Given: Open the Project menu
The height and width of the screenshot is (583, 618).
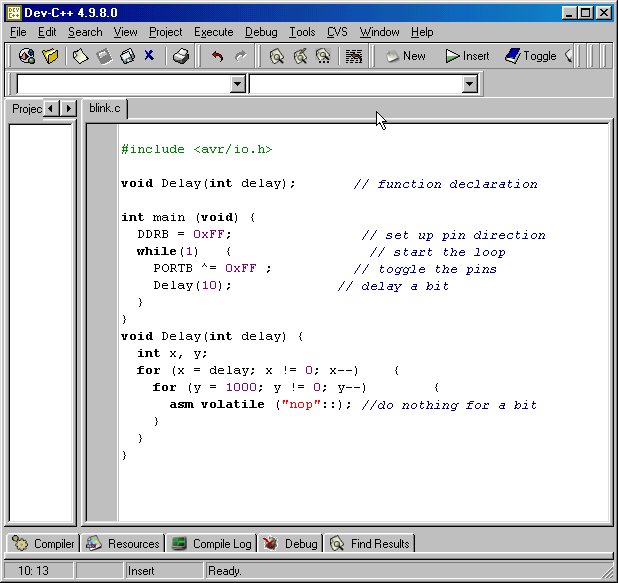Looking at the screenshot, I should tap(166, 32).
